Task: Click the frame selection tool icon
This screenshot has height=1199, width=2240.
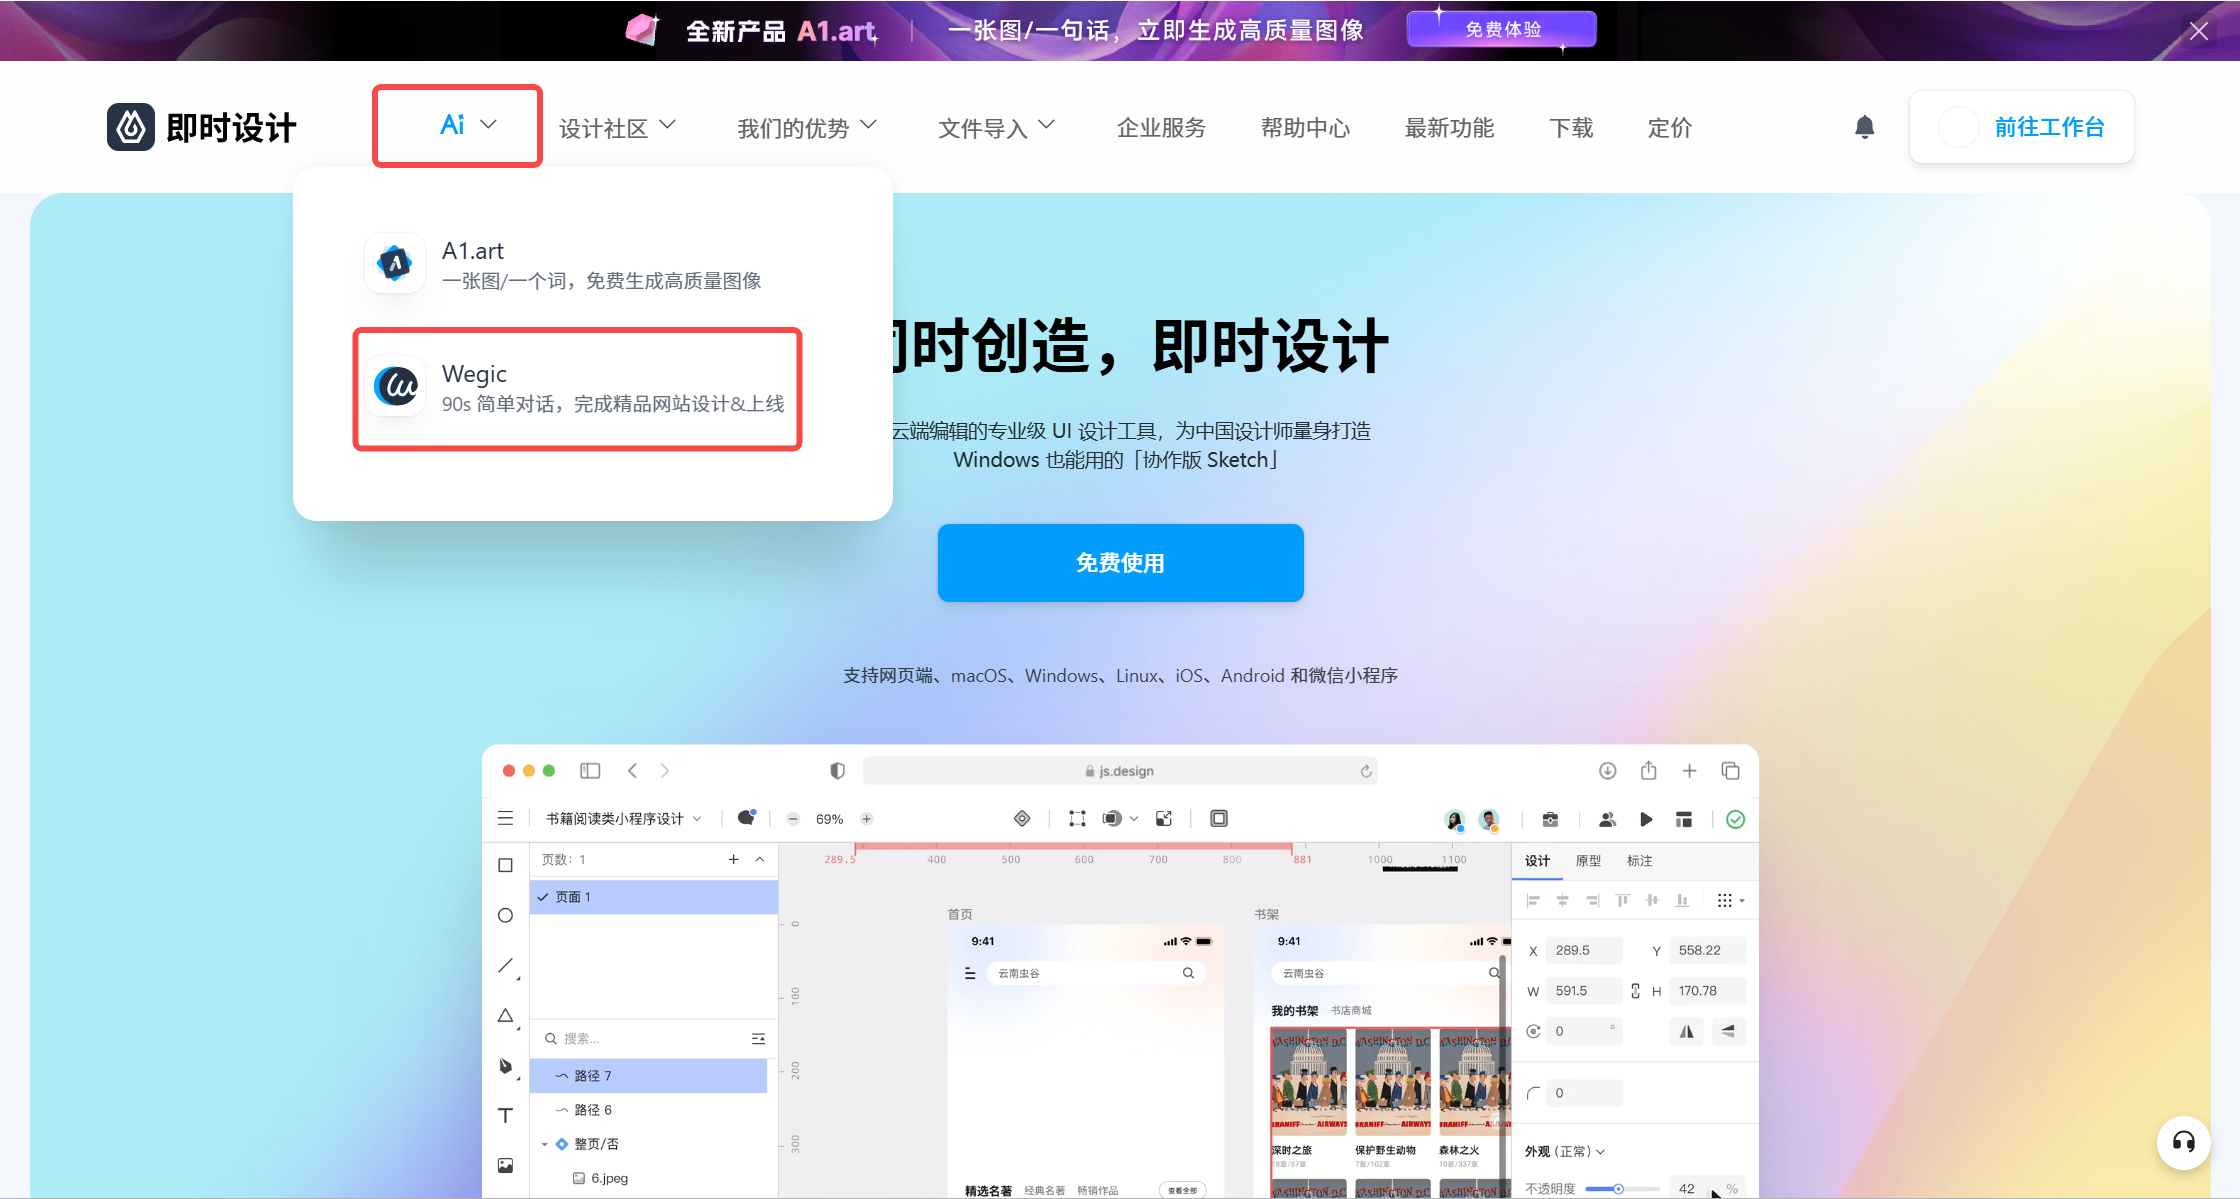Action: [x=1077, y=819]
